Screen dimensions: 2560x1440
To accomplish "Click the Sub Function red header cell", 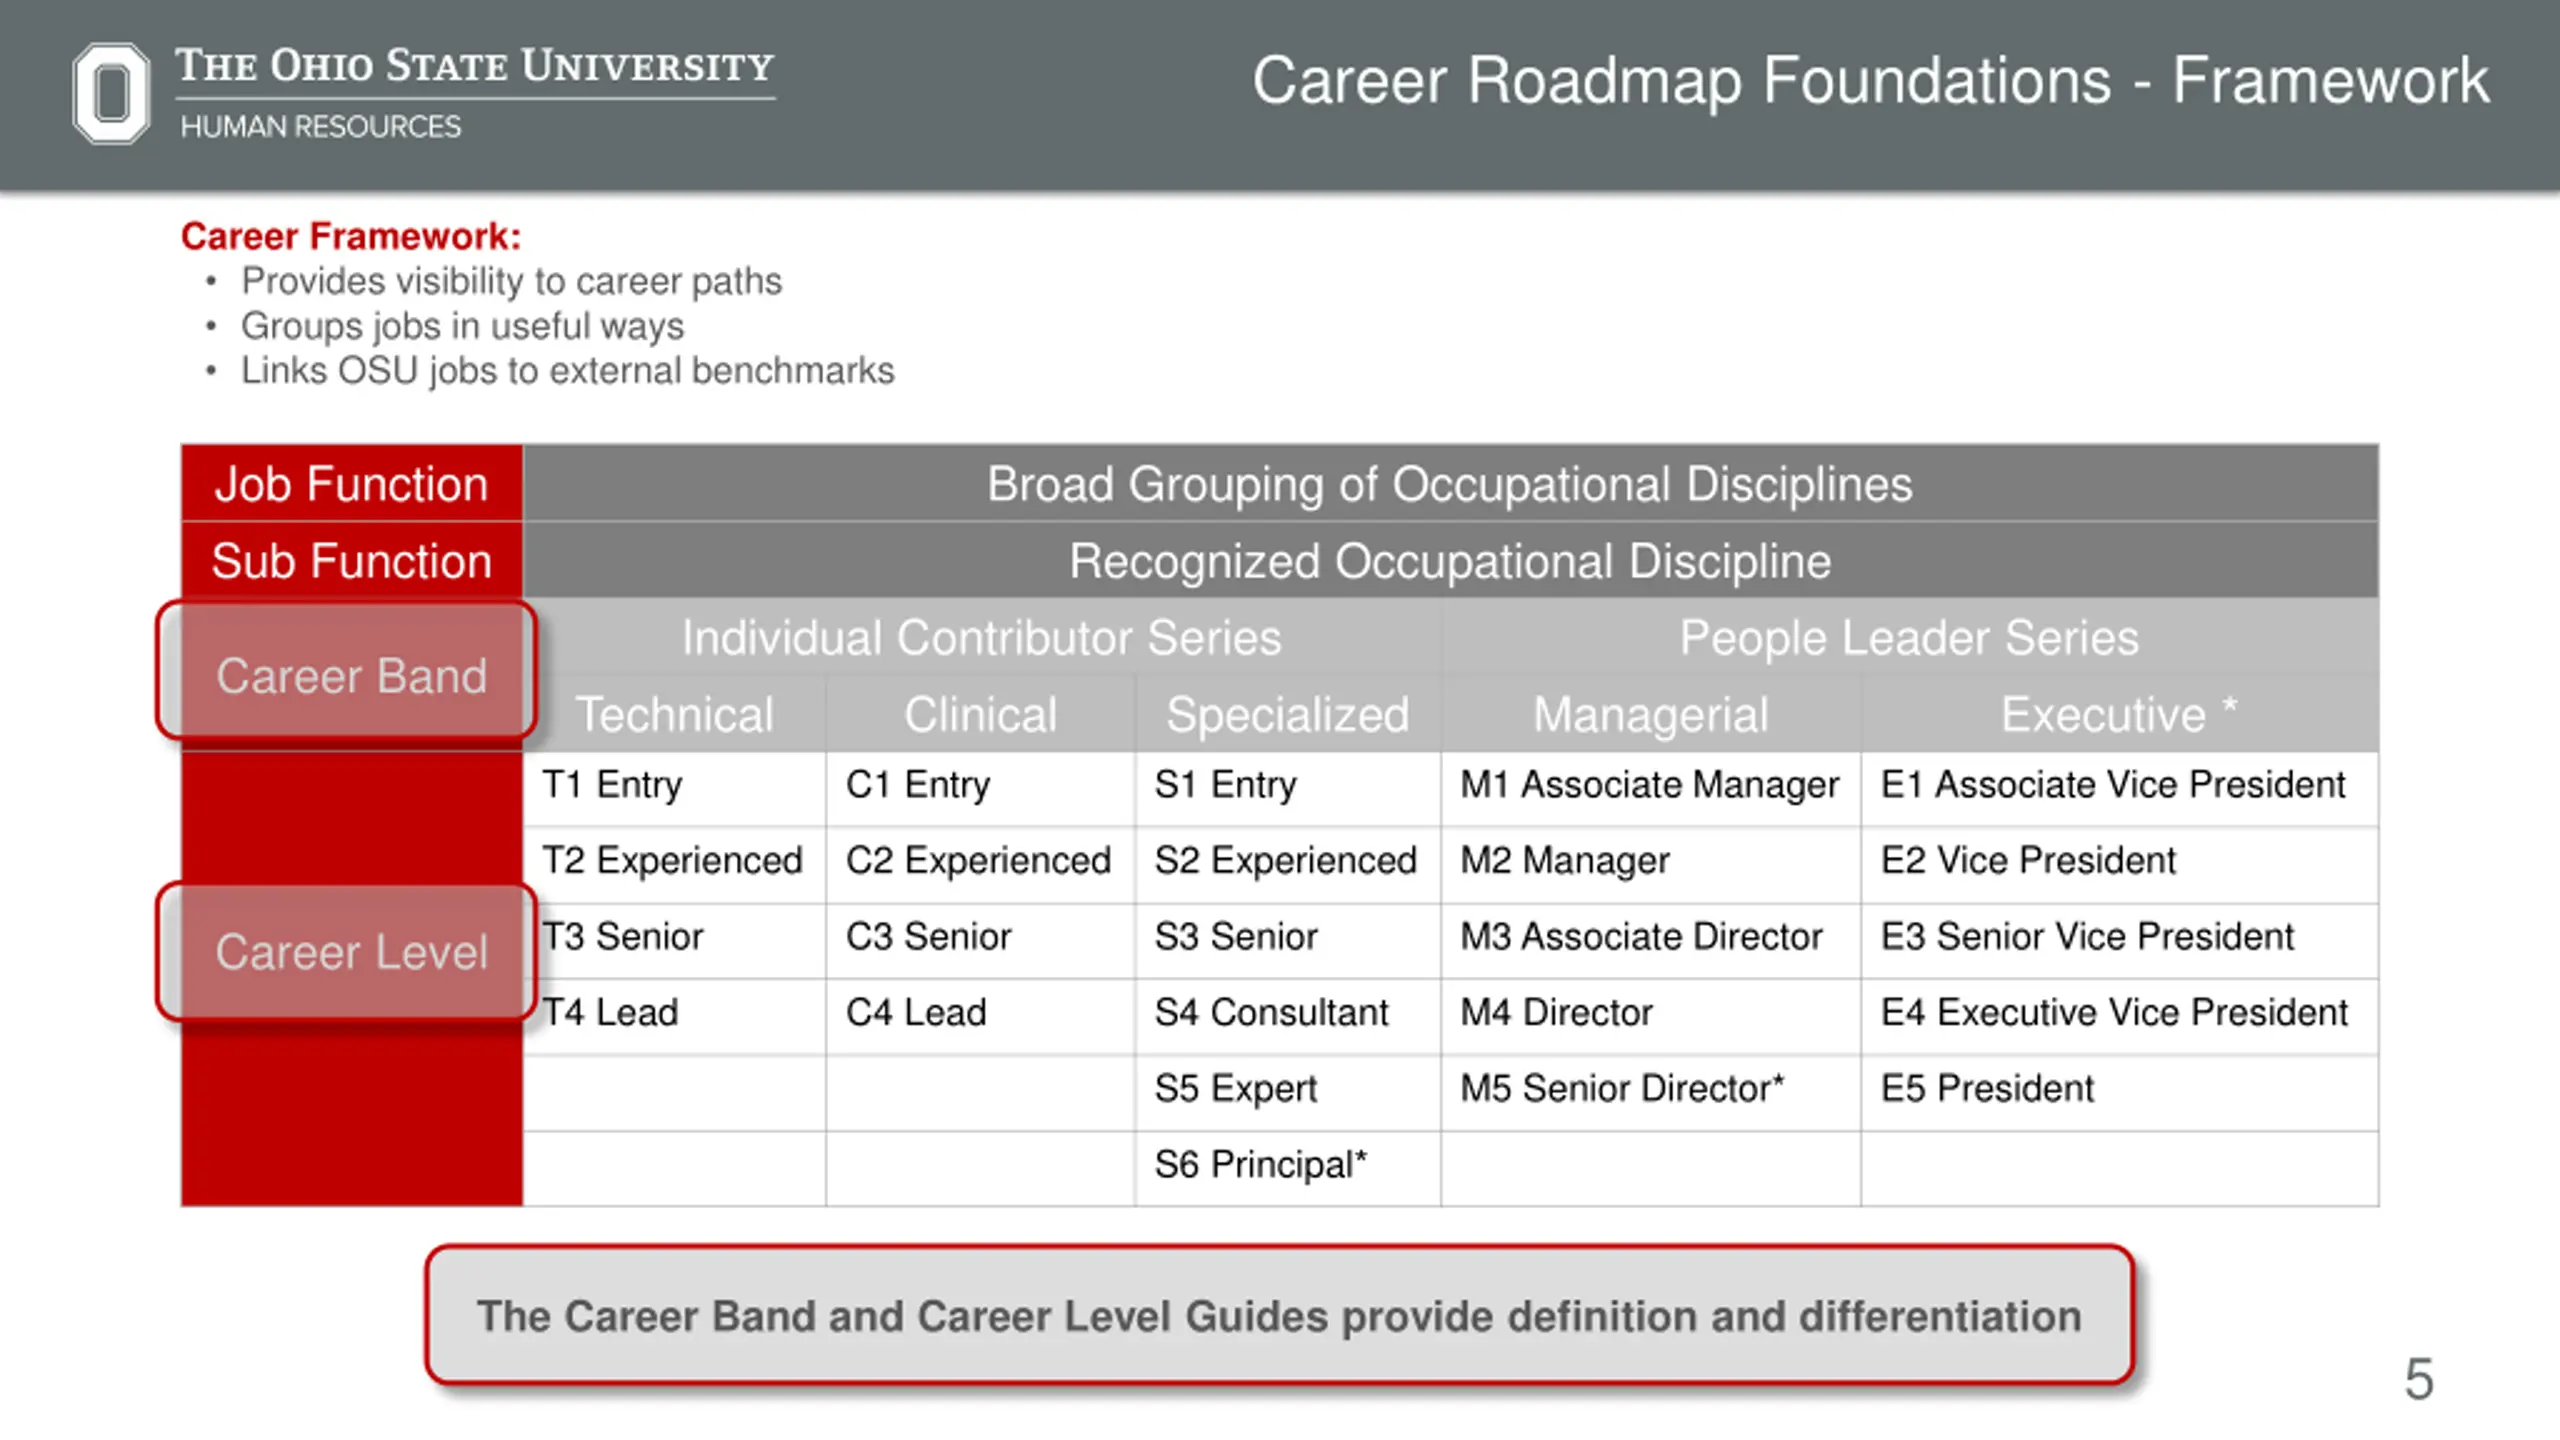I will click(352, 560).
